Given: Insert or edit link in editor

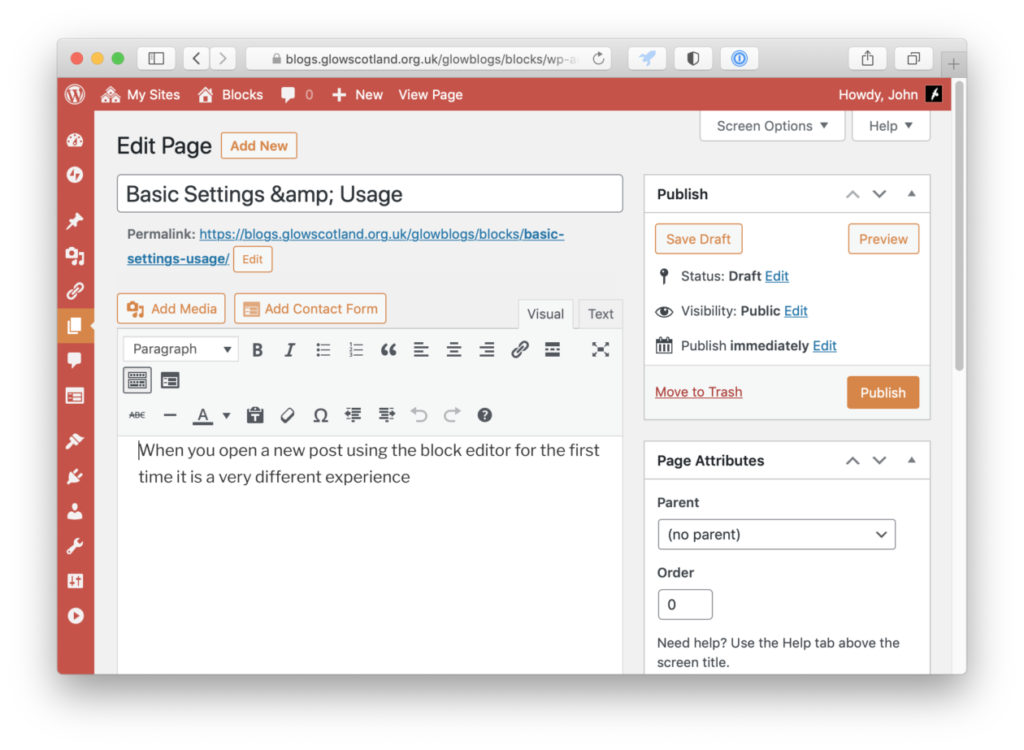Looking at the screenshot, I should [x=520, y=350].
